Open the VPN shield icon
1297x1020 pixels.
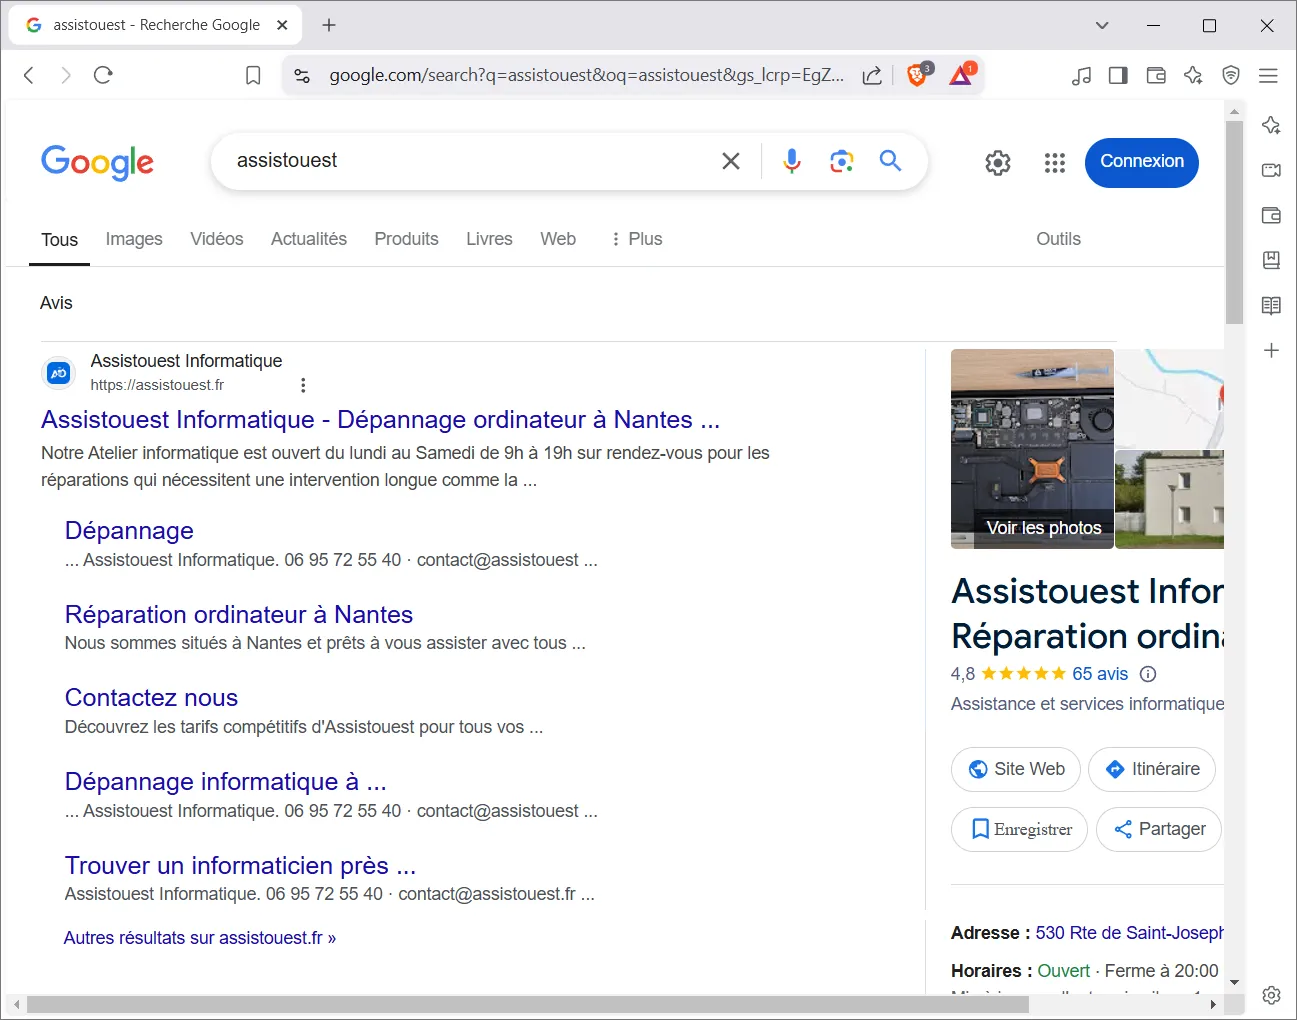point(1231,75)
